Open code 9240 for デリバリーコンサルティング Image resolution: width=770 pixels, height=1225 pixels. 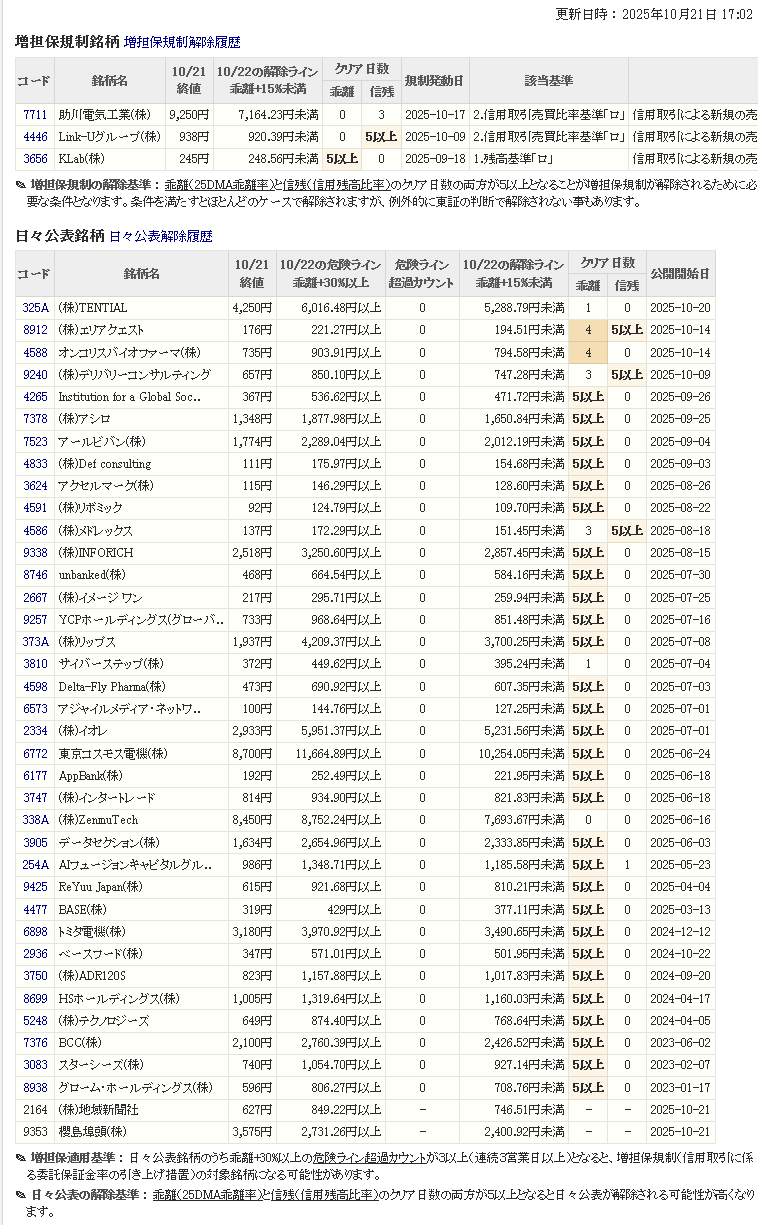pos(35,375)
